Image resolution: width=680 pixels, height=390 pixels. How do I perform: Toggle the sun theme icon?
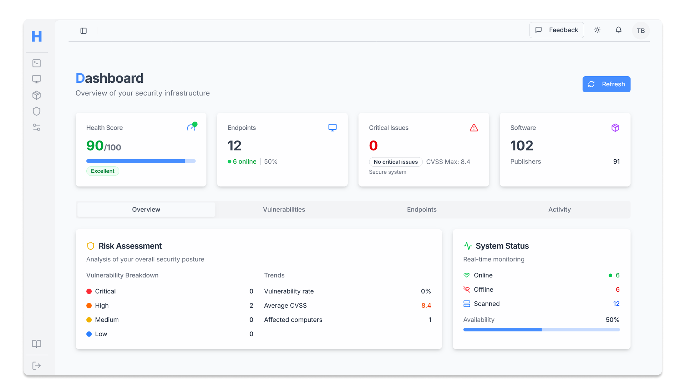pos(597,30)
